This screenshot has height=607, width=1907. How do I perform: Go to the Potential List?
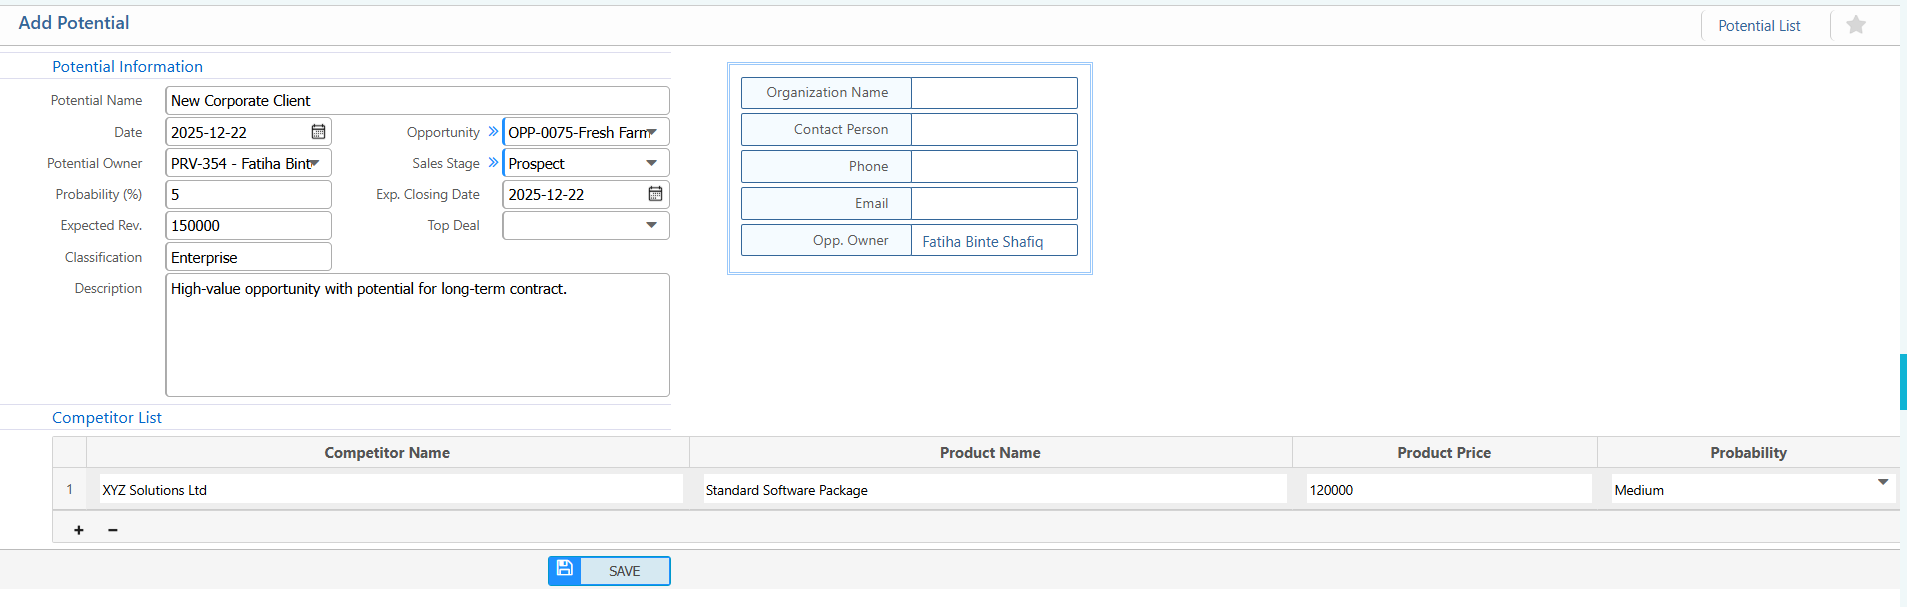[1758, 26]
